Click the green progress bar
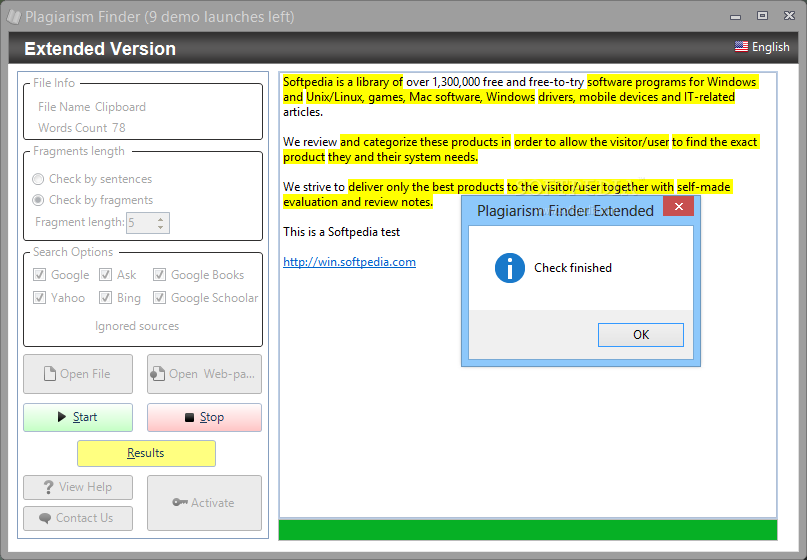Screen dimensions: 807x560 tap(528, 530)
